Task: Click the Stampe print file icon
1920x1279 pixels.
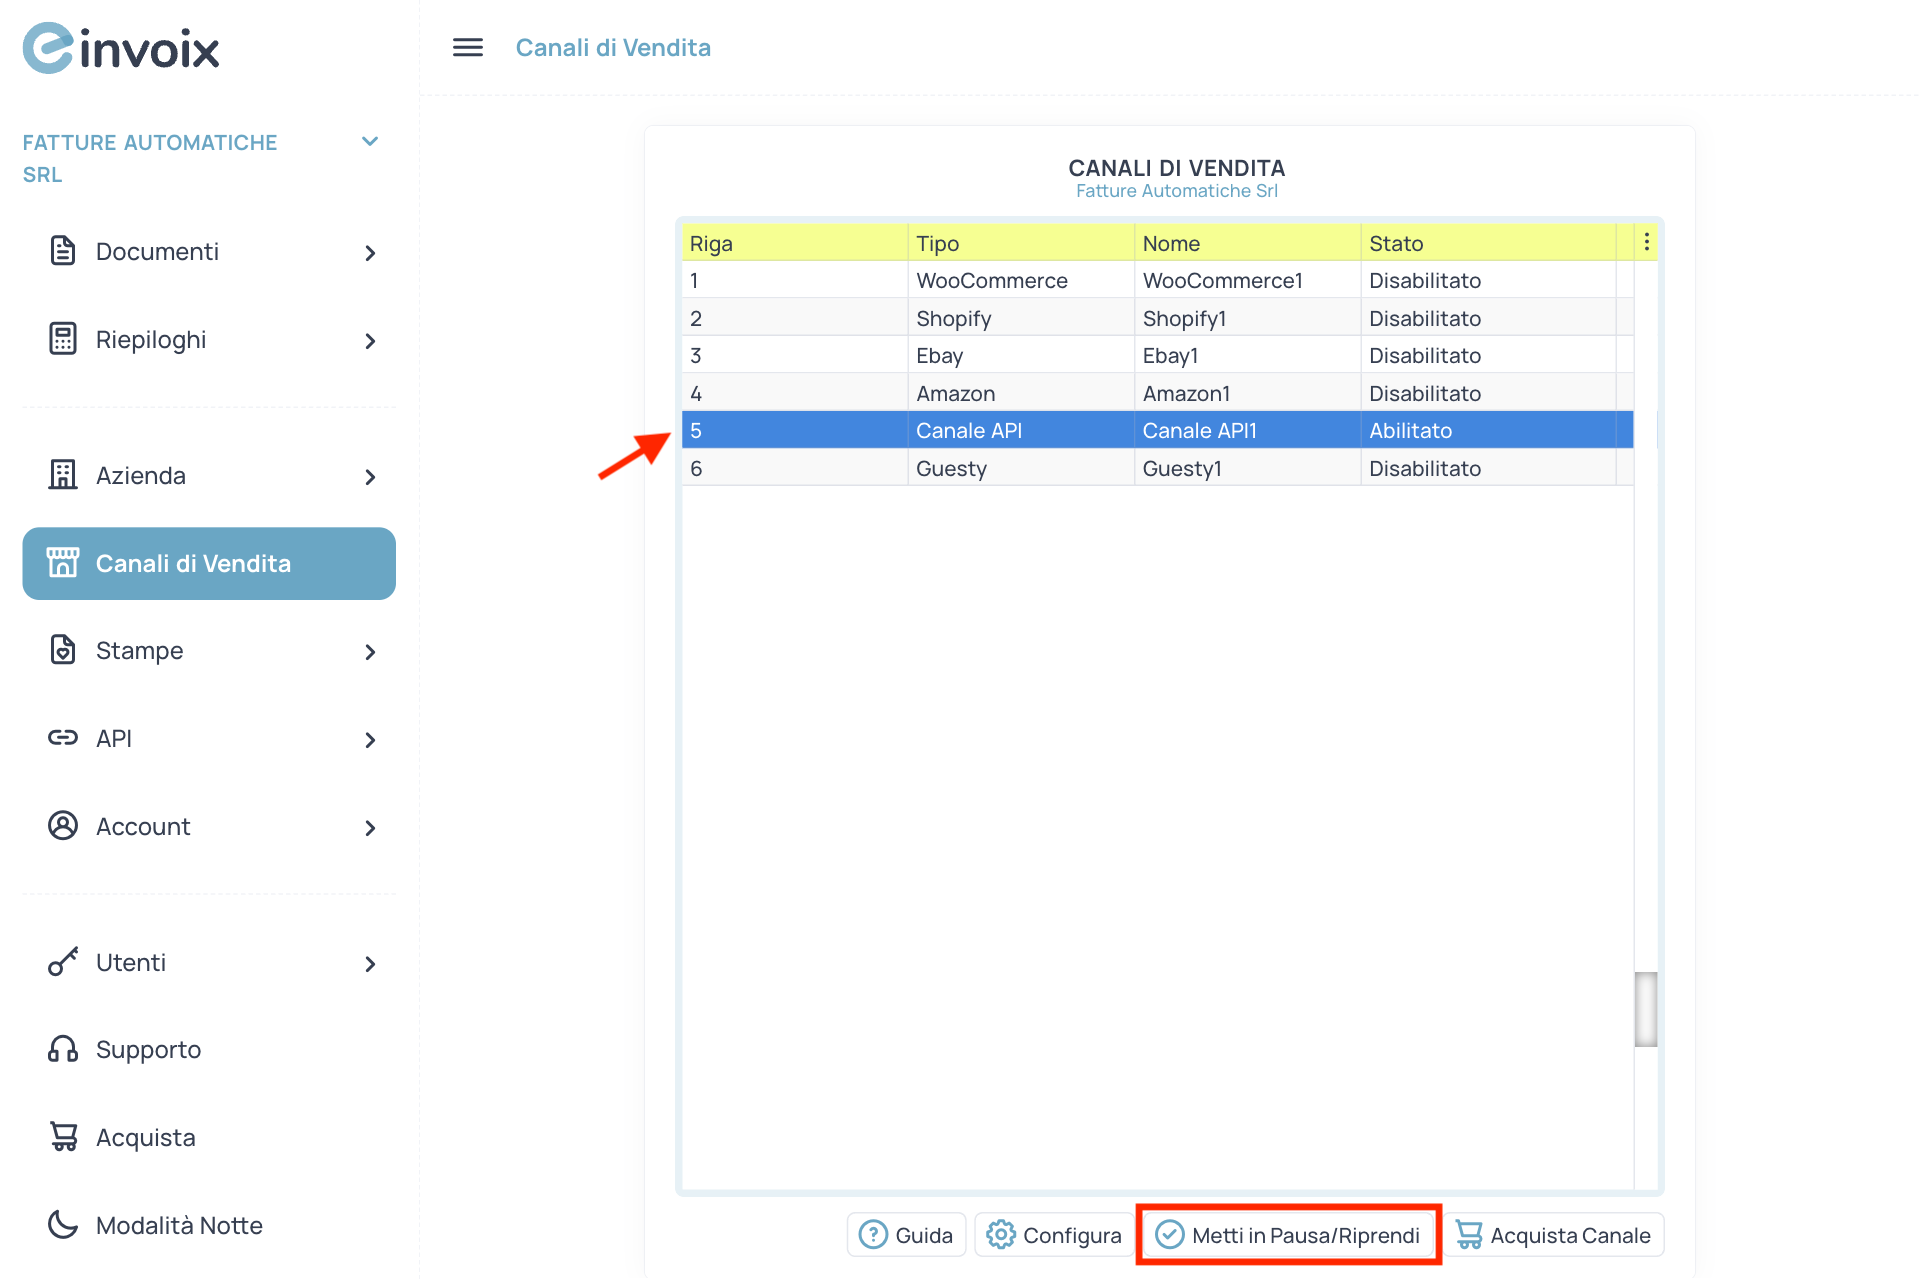Action: point(63,650)
